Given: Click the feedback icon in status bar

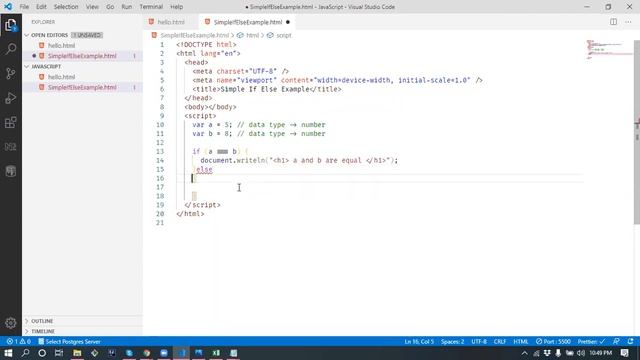Looking at the screenshot, I should 616,342.
